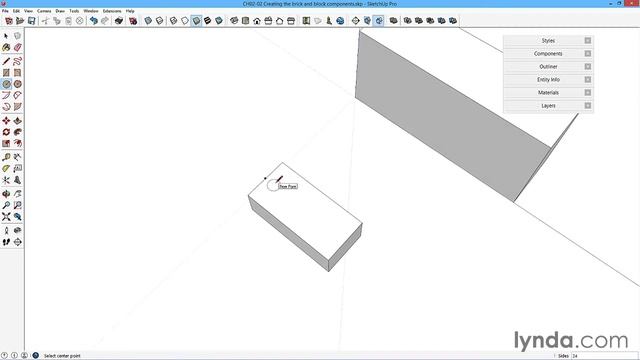Expand the Layers panel square button

(588, 106)
